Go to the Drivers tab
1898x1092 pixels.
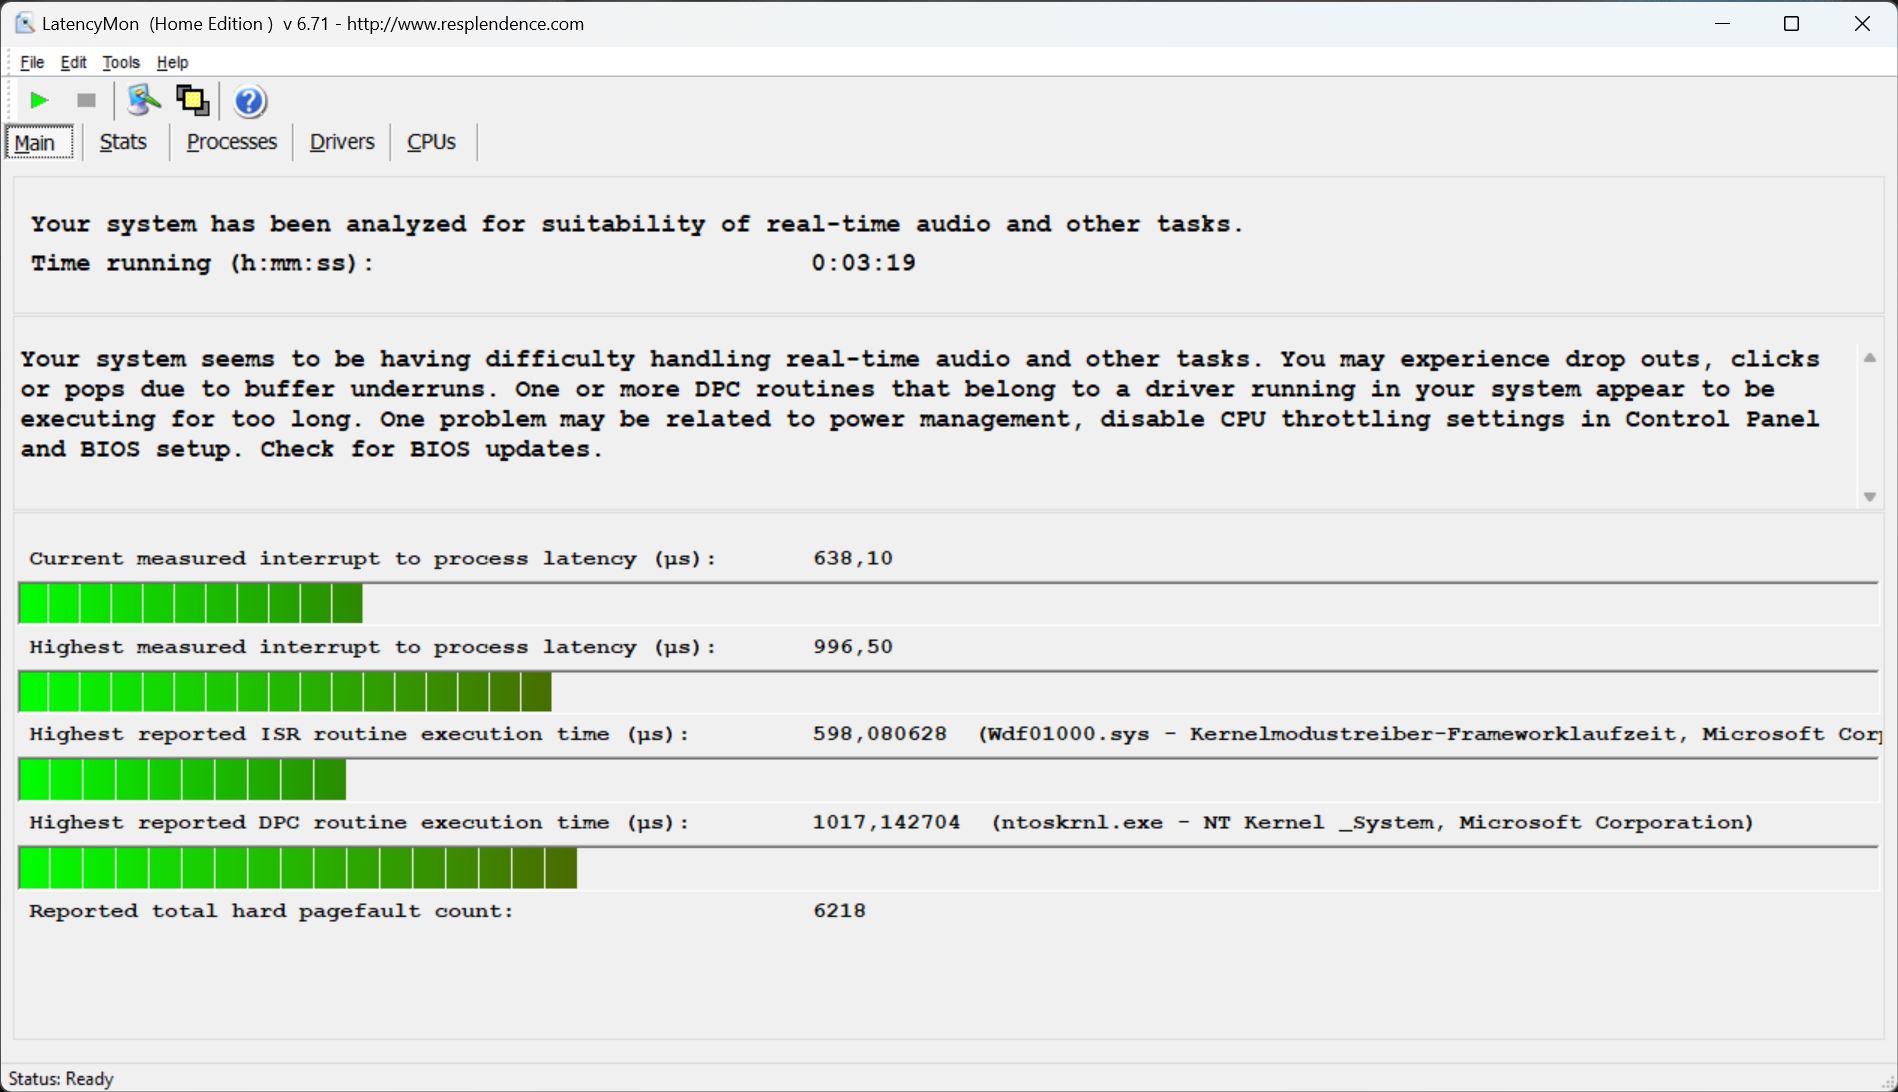pyautogui.click(x=342, y=142)
